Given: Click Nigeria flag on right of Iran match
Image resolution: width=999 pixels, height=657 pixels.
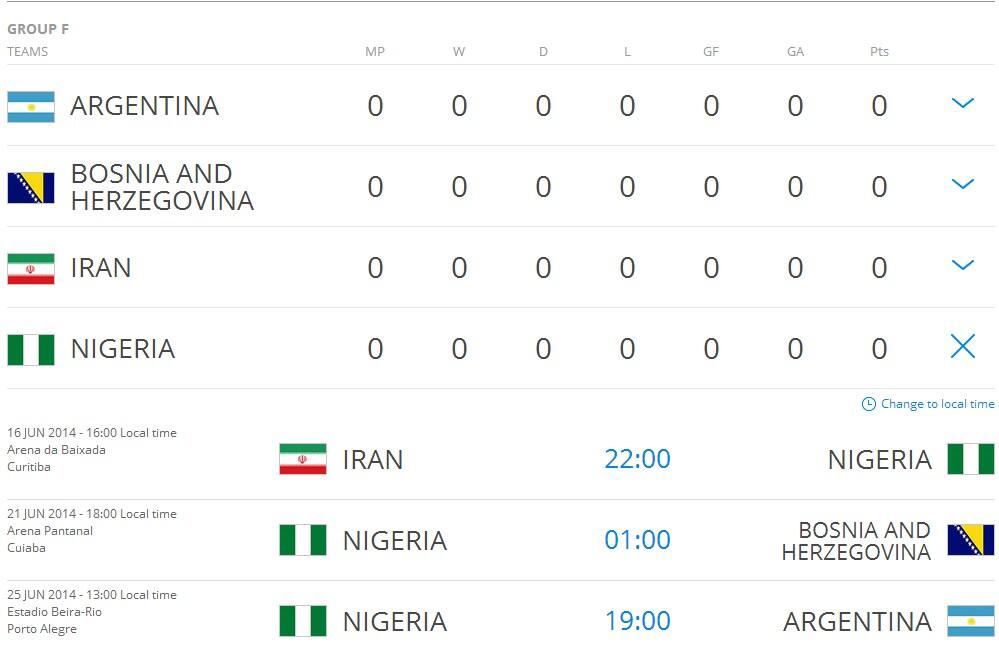Looking at the screenshot, I should 970,460.
